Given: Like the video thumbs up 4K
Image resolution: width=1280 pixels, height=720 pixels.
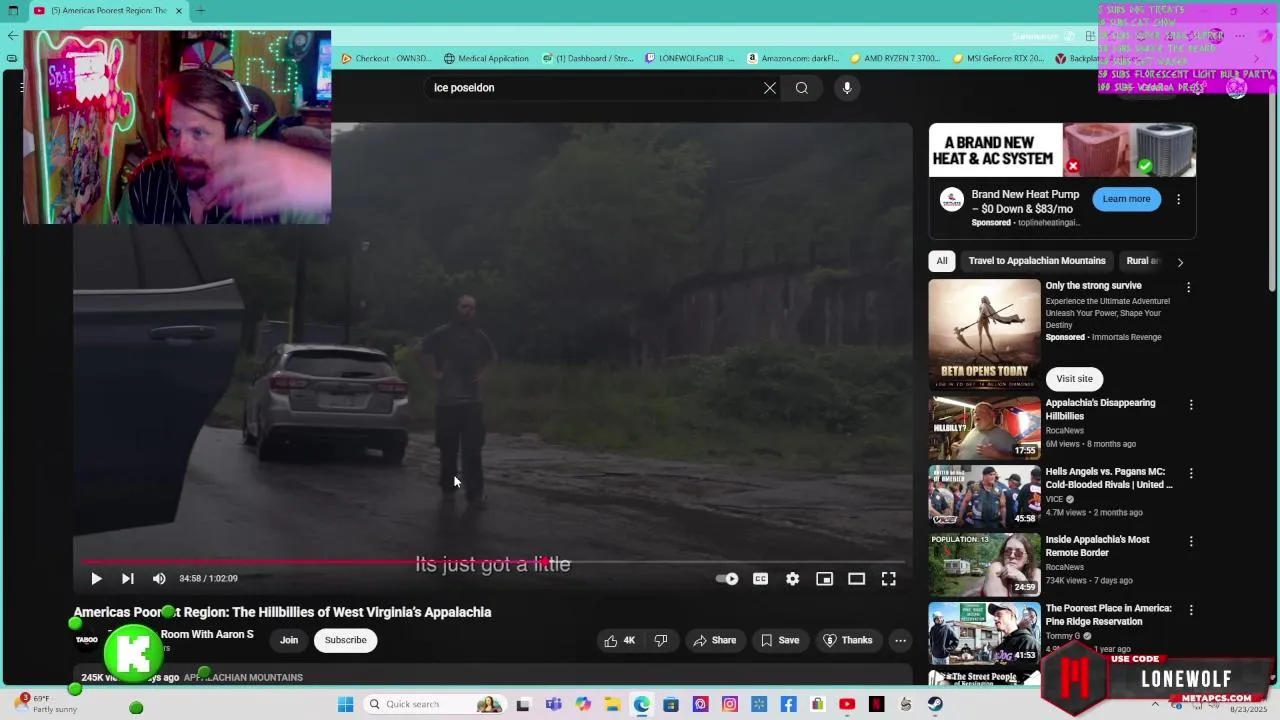Looking at the screenshot, I should (x=620, y=640).
